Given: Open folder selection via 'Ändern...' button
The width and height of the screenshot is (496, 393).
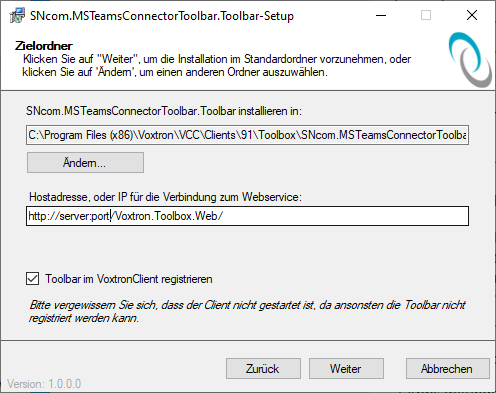Looking at the screenshot, I should click(85, 163).
